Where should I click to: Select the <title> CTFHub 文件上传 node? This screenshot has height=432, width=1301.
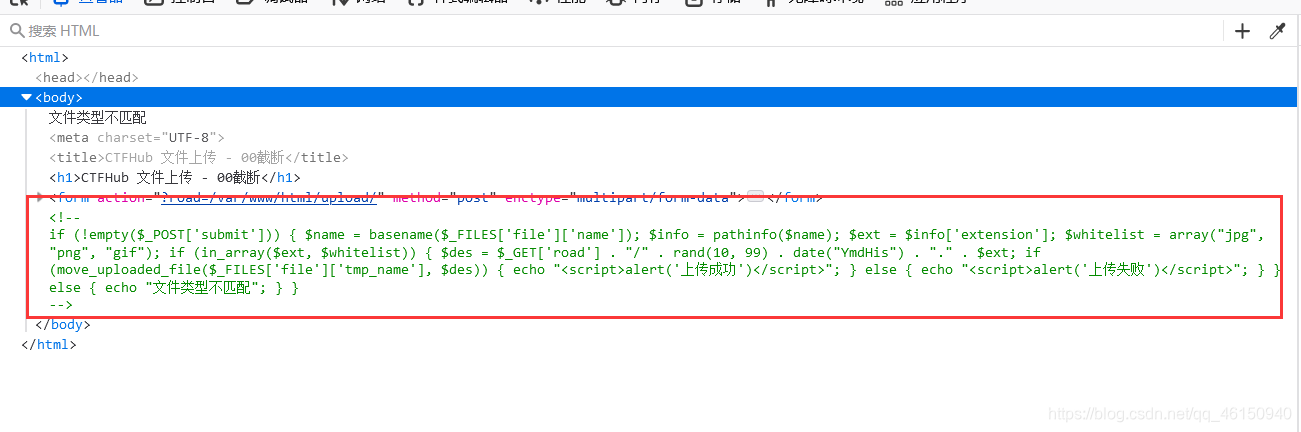198,157
